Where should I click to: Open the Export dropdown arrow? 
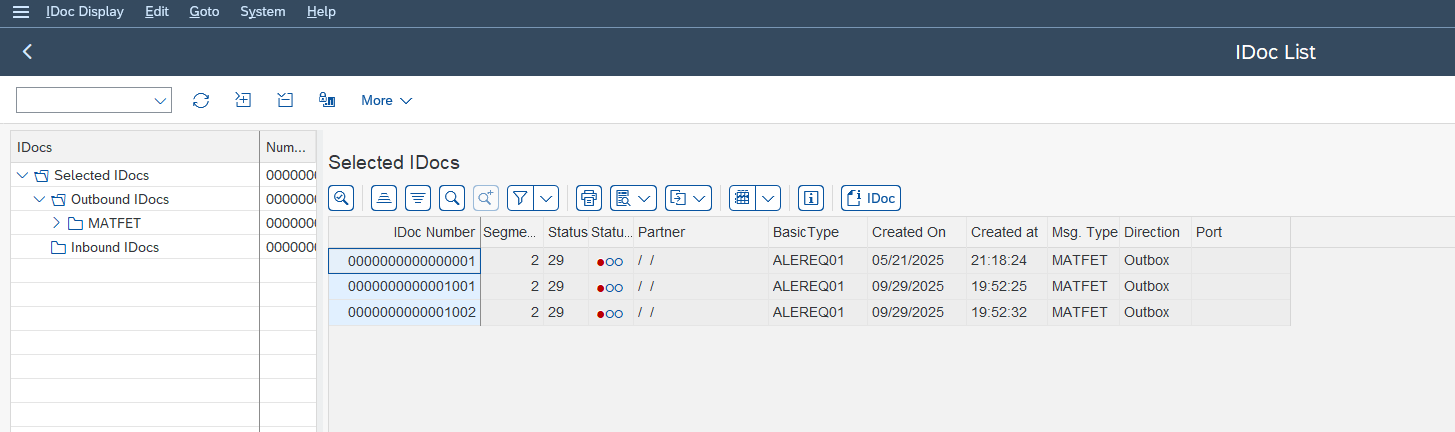pos(701,198)
